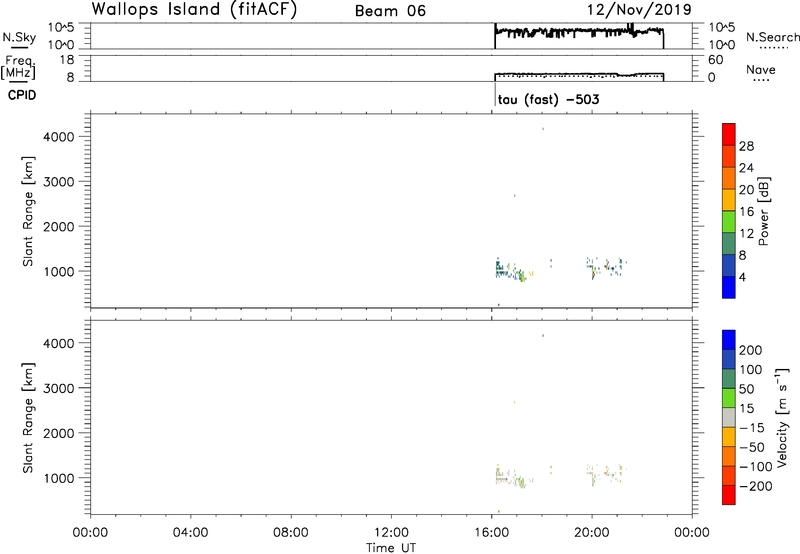Image resolution: width=800 pixels, height=554 pixels.
Task: Click the '200' velocity colorbar value
Action: pyautogui.click(x=751, y=350)
